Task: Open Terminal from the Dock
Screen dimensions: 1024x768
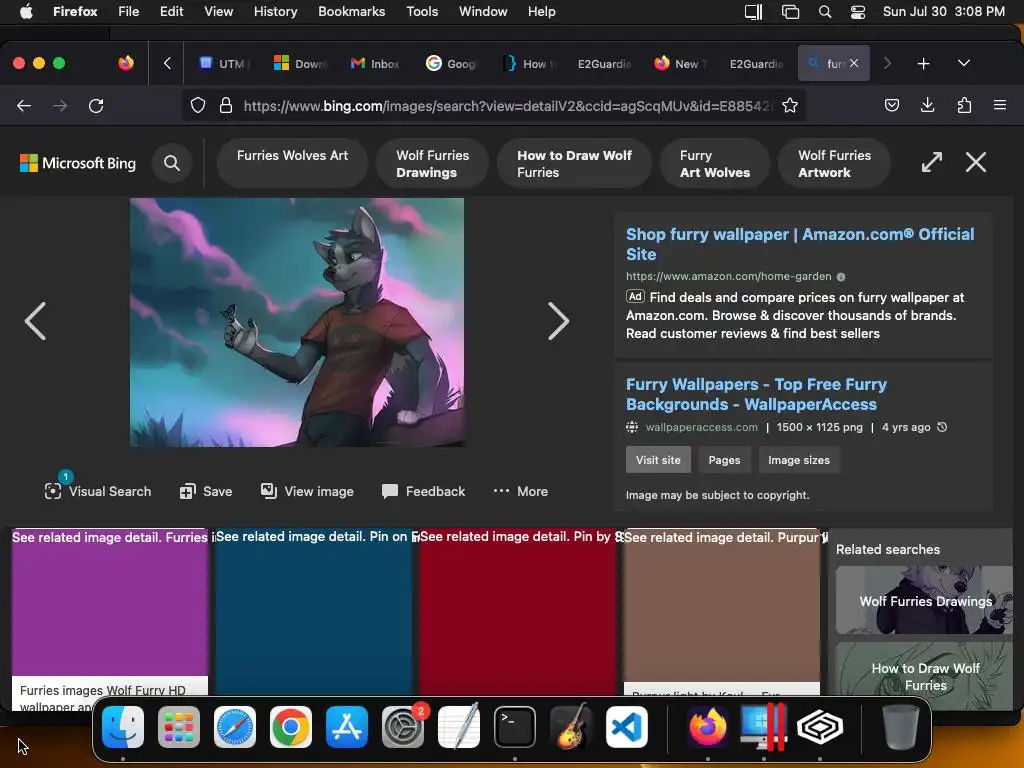Action: (515, 727)
